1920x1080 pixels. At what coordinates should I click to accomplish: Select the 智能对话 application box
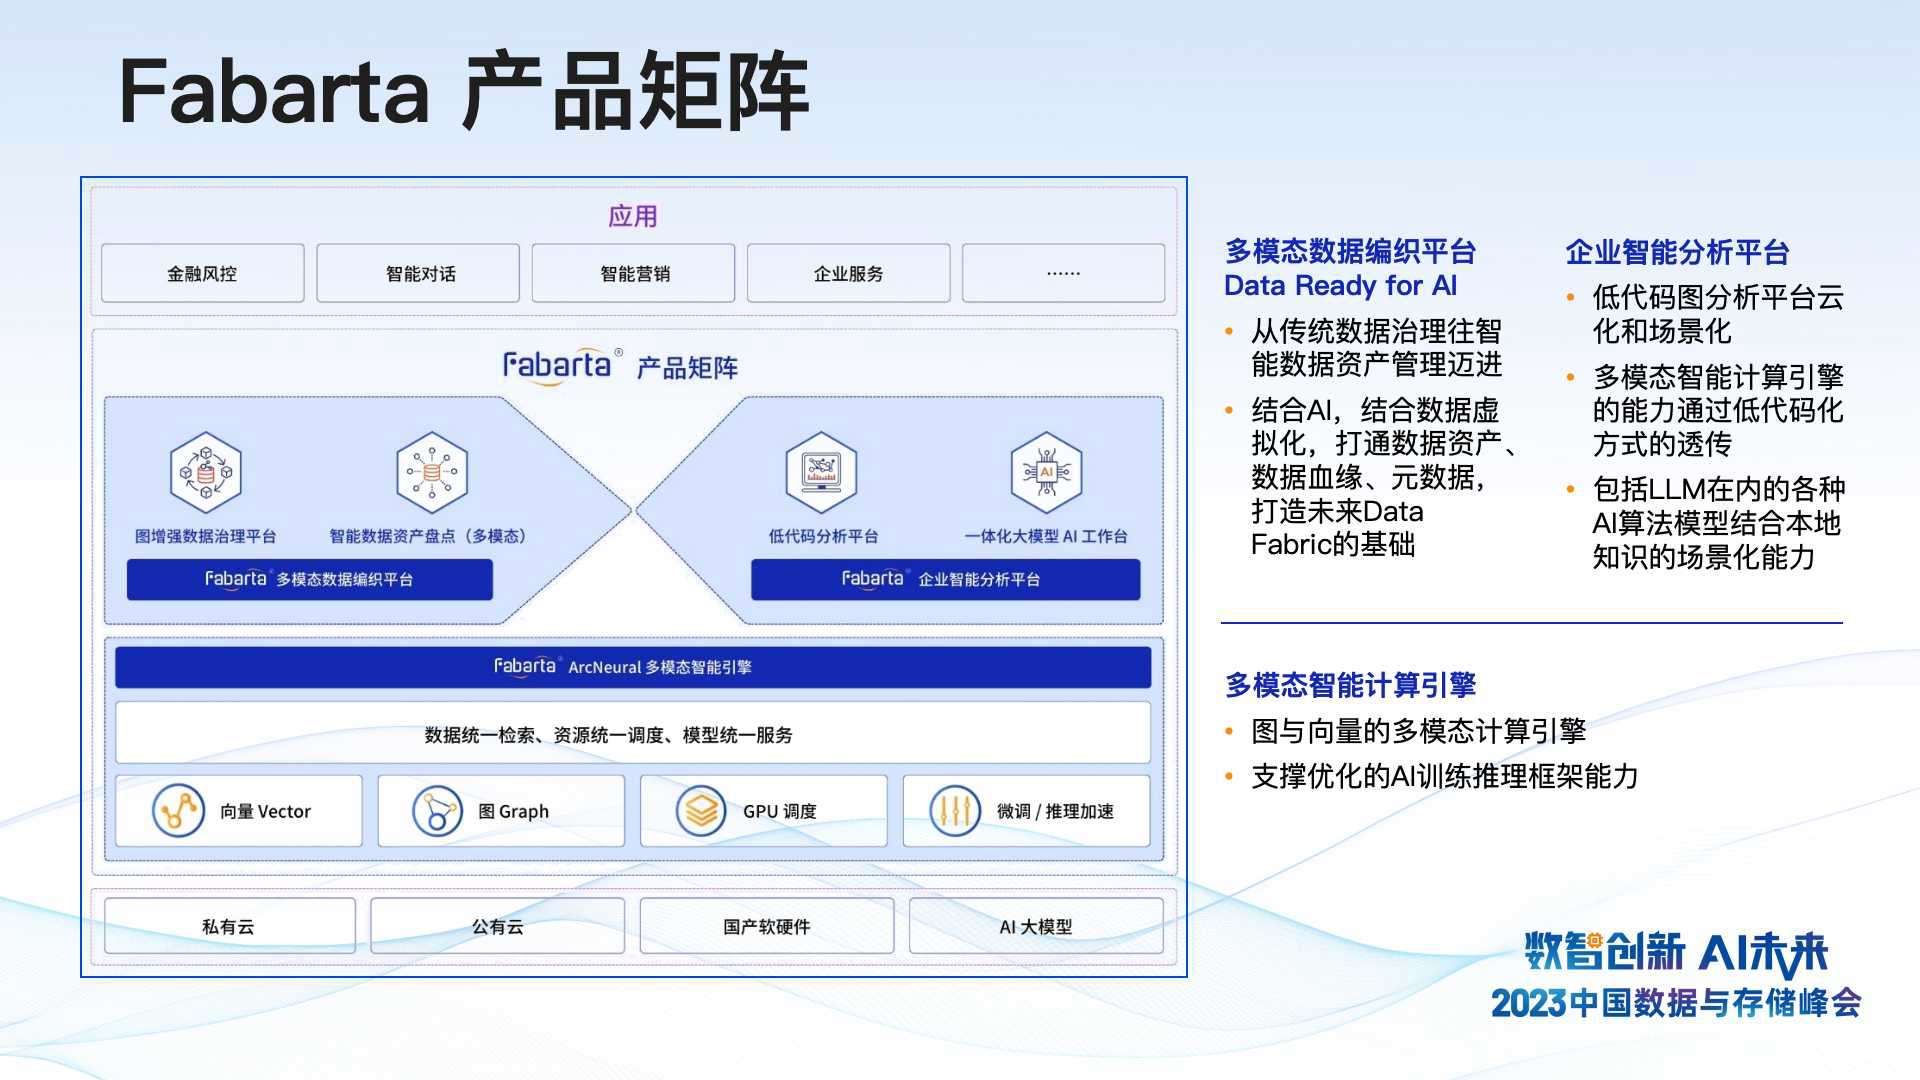418,273
